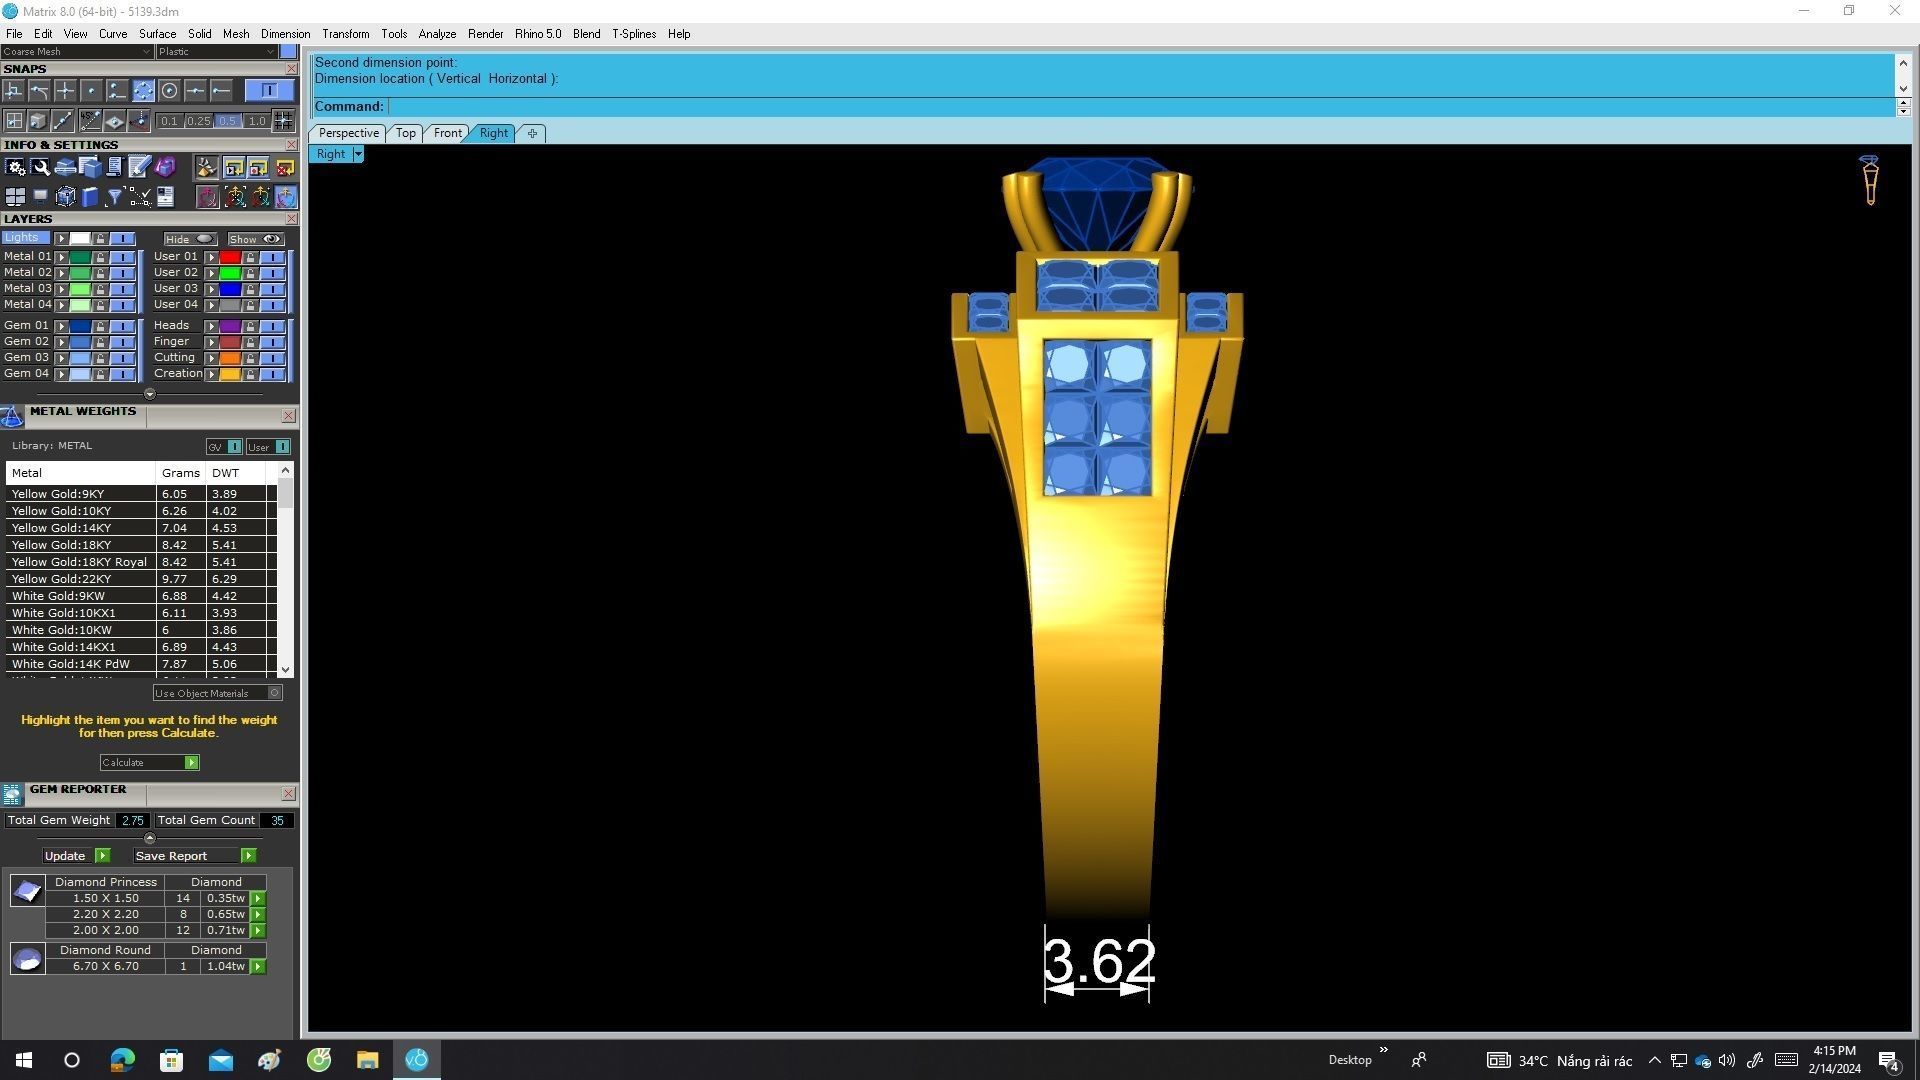Open the T-Splines menu
The height and width of the screenshot is (1080, 1920).
(633, 34)
